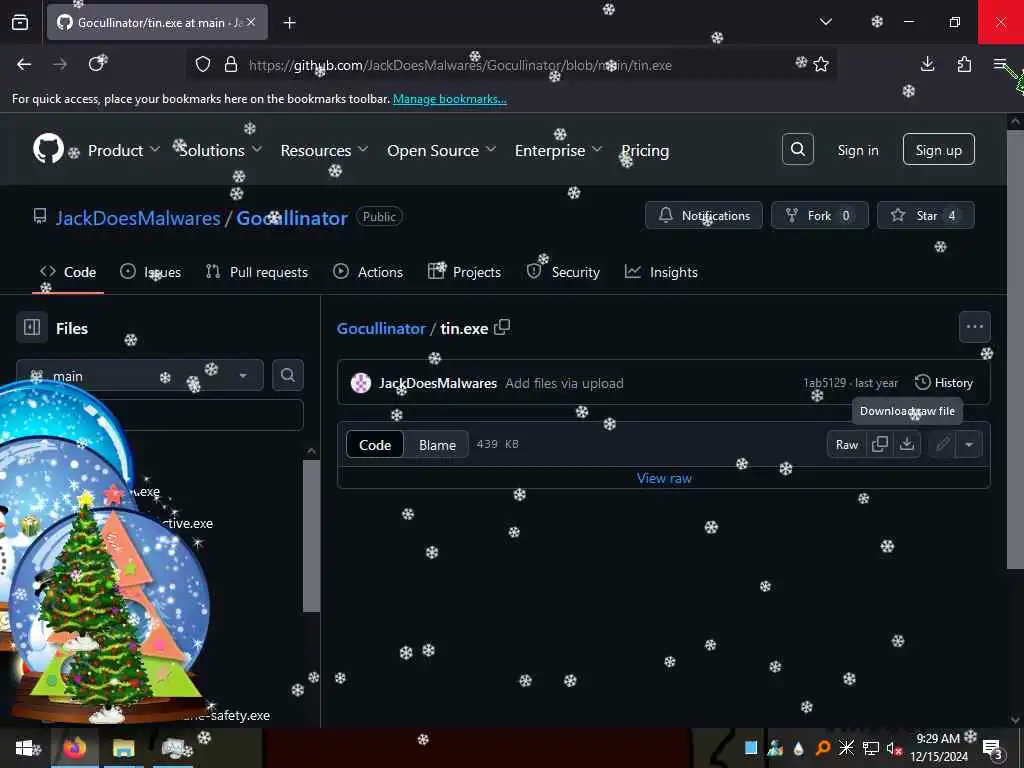The image size is (1024, 768).
Task: Bookmark this page with the star
Action: [x=821, y=64]
